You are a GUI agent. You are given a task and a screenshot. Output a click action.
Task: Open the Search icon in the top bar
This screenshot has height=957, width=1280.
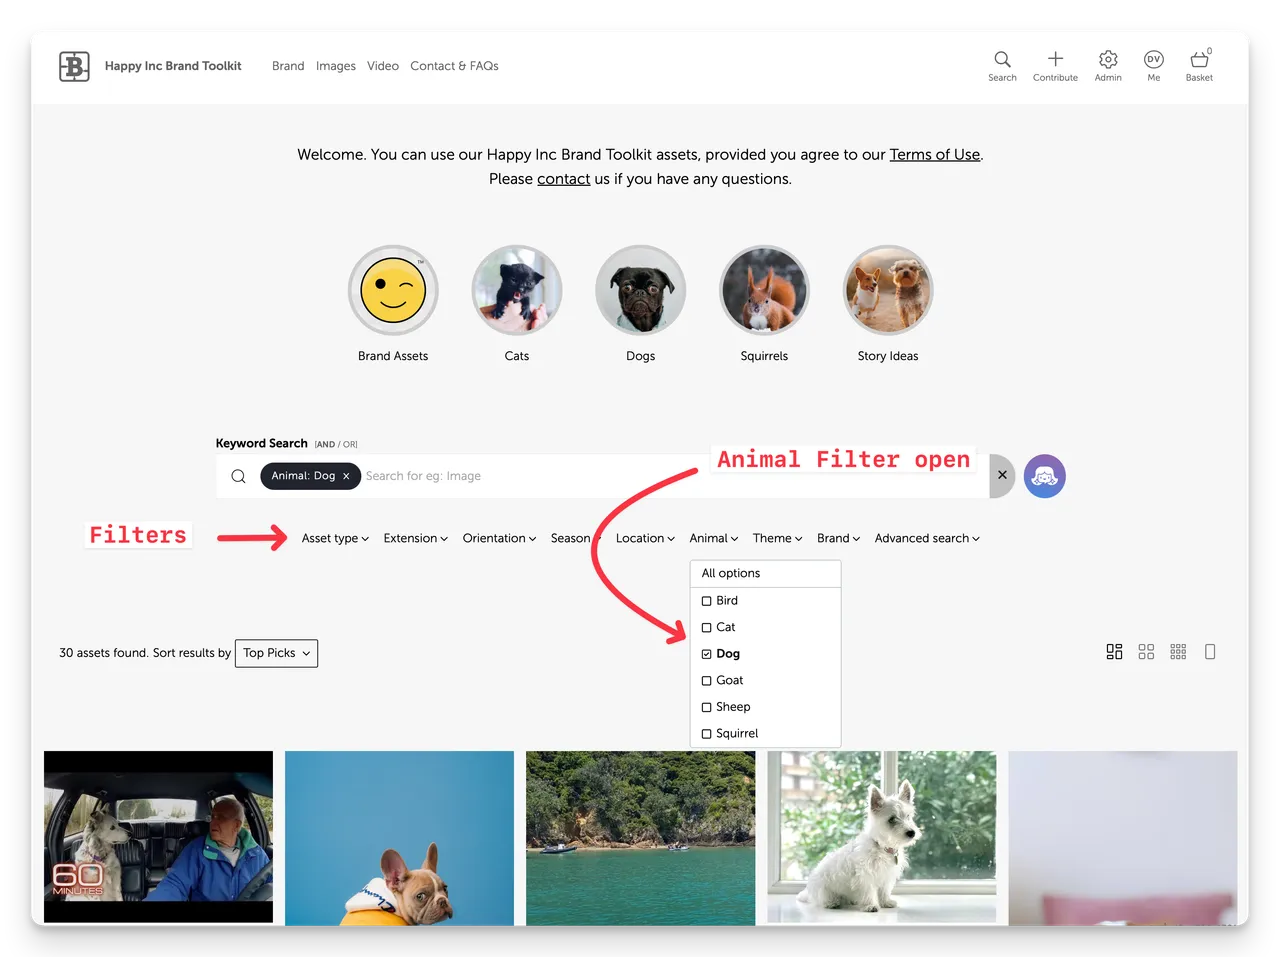1001,60
